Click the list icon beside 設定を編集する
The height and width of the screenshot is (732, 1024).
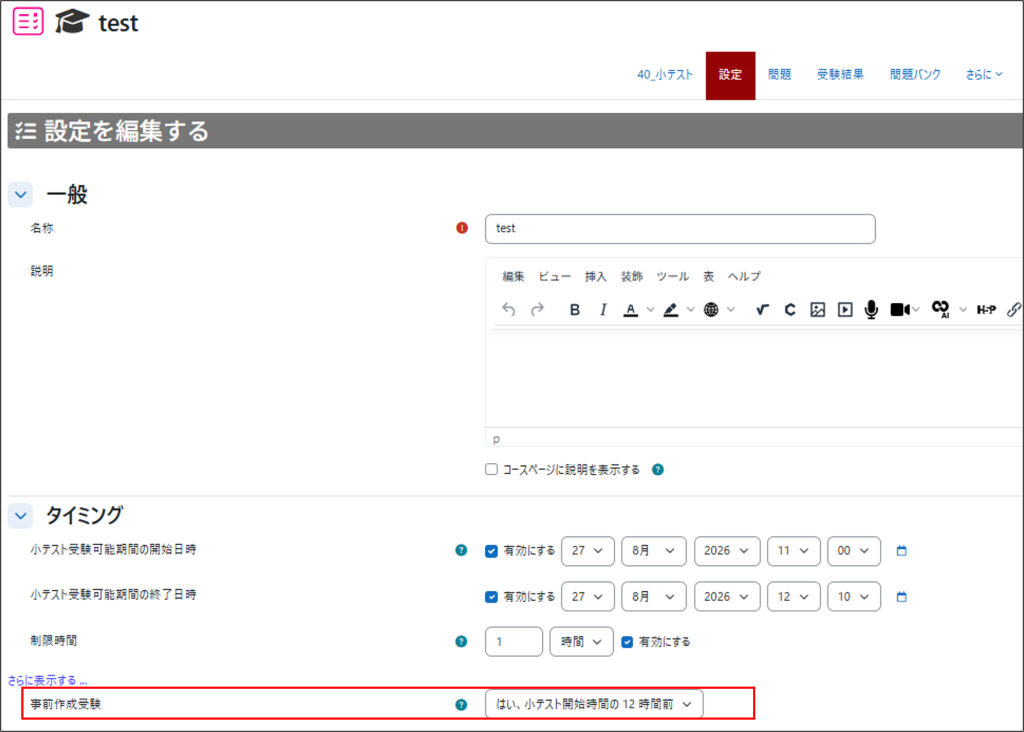25,131
